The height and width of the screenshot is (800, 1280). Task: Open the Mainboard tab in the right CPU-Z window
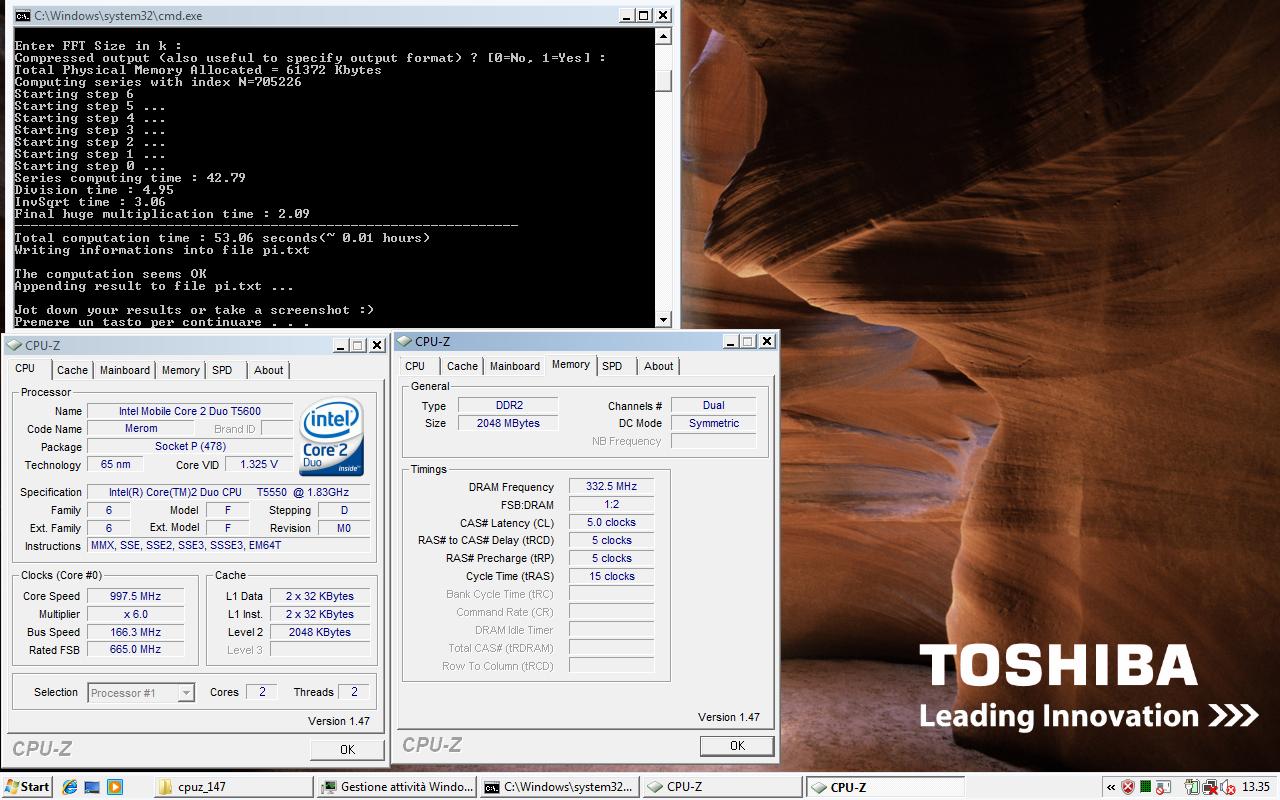[x=515, y=366]
